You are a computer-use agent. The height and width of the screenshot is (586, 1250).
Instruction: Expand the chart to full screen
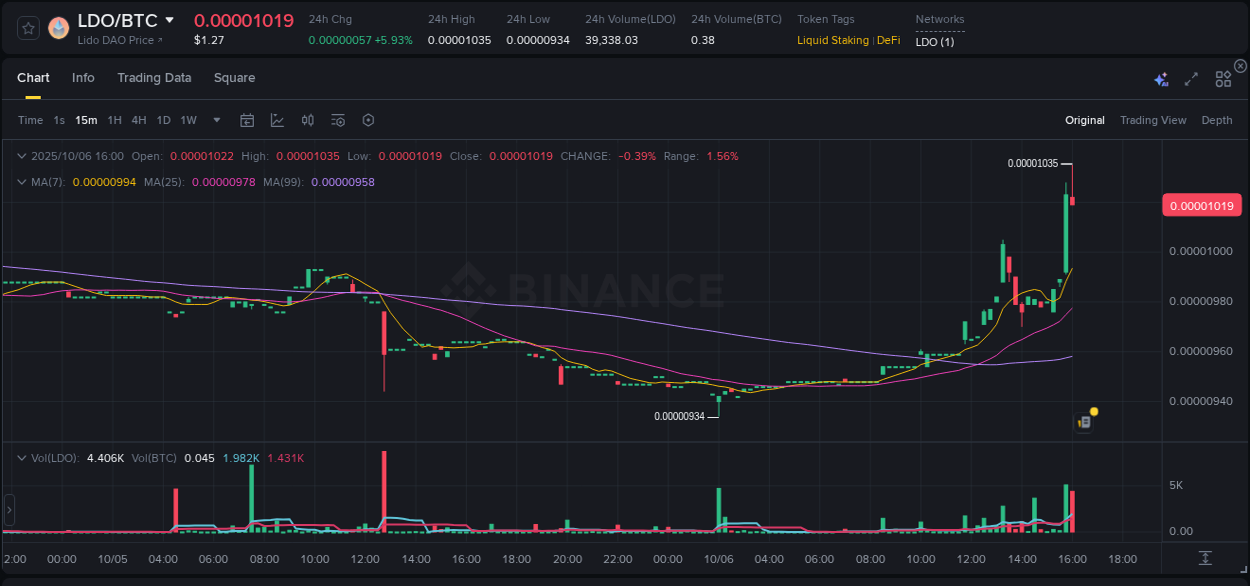coord(1190,79)
